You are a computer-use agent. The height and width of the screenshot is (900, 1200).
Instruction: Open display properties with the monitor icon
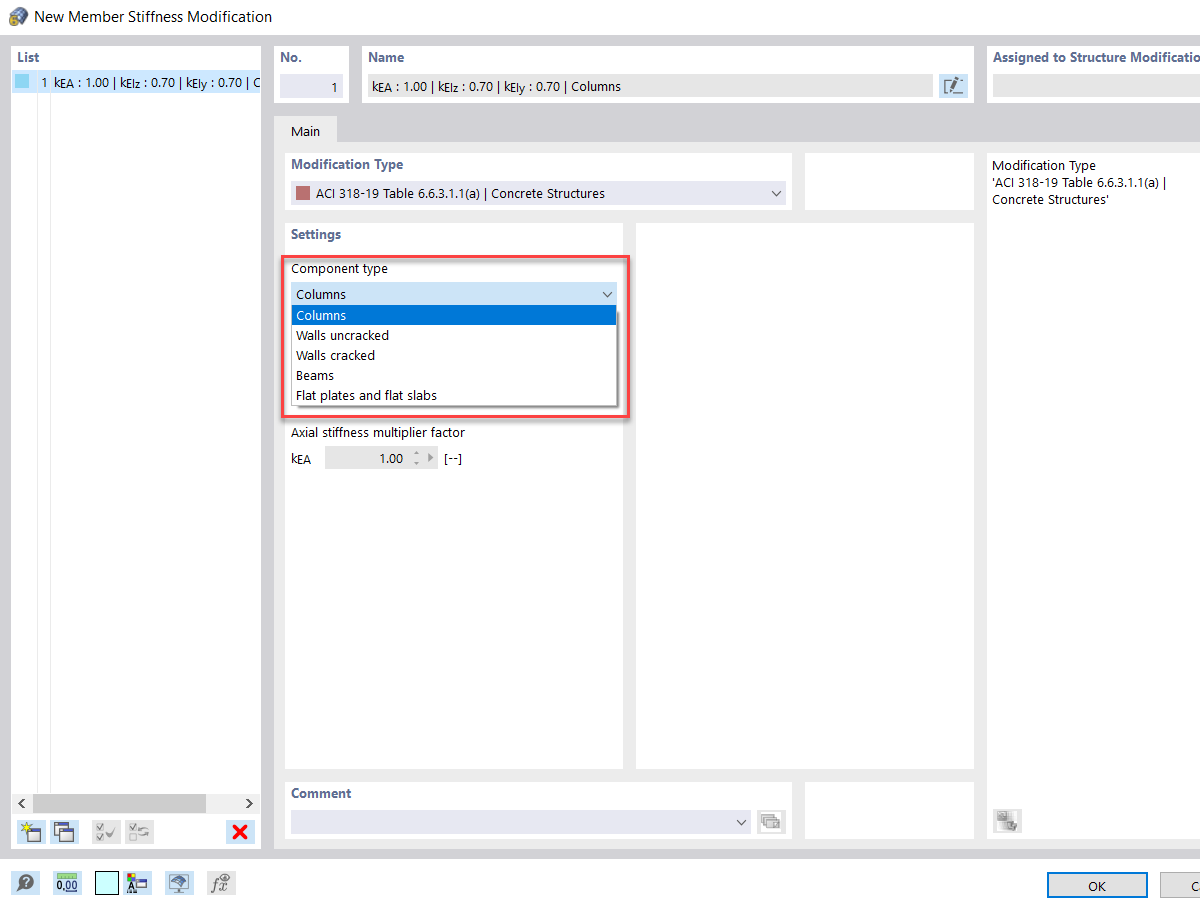(x=179, y=883)
